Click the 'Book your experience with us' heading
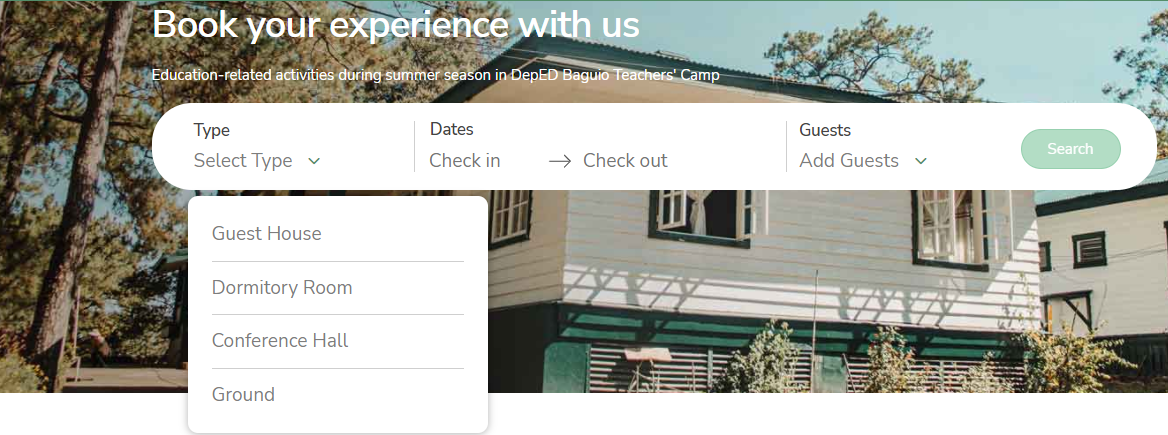Screen dimensions: 1168x435 pos(396,24)
